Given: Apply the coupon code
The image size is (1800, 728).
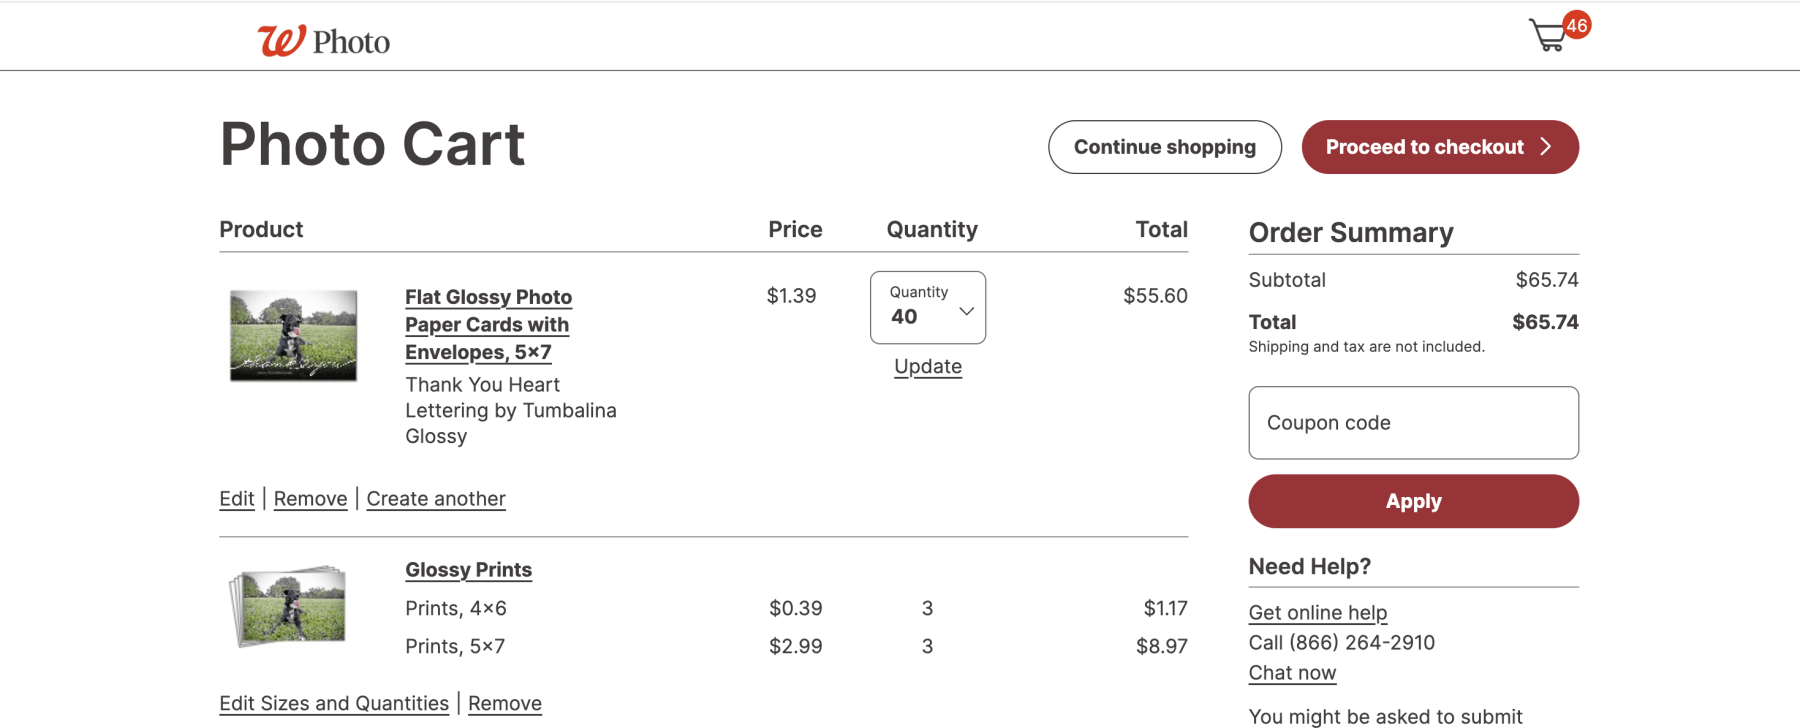Looking at the screenshot, I should click(1413, 501).
